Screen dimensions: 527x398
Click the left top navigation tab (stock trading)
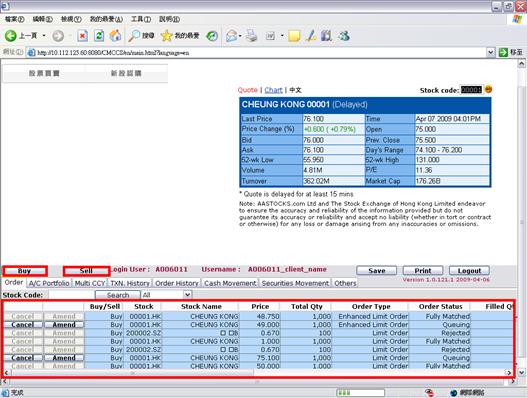tap(44, 73)
